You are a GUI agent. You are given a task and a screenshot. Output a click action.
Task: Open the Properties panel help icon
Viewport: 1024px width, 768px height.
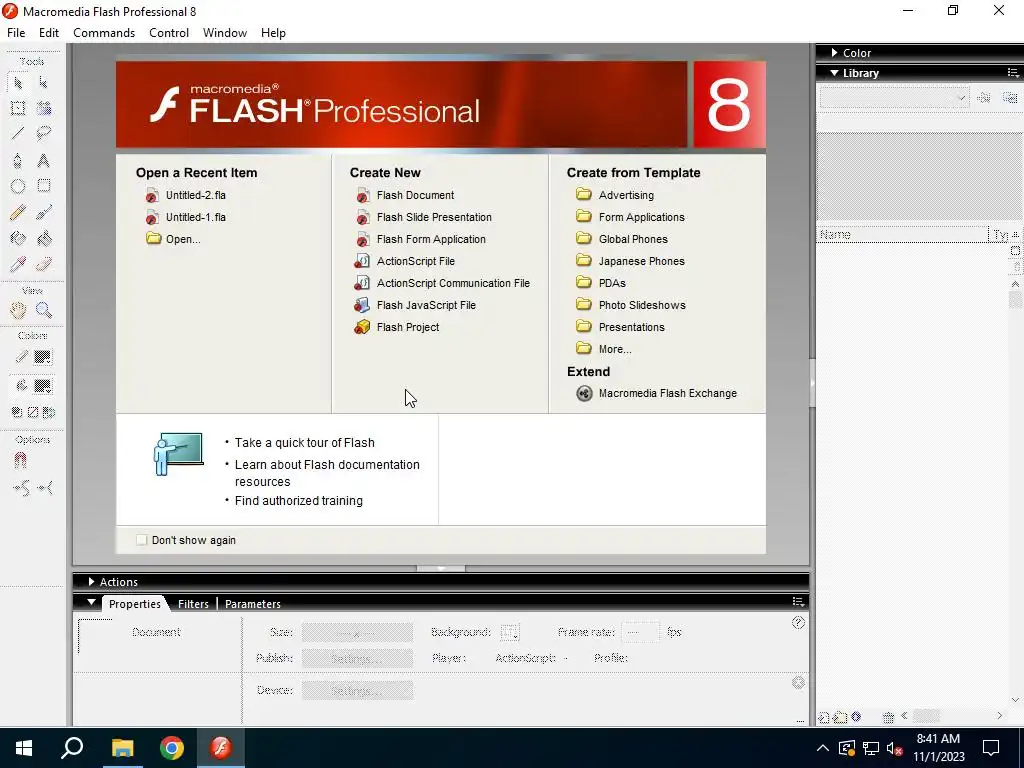(x=798, y=622)
